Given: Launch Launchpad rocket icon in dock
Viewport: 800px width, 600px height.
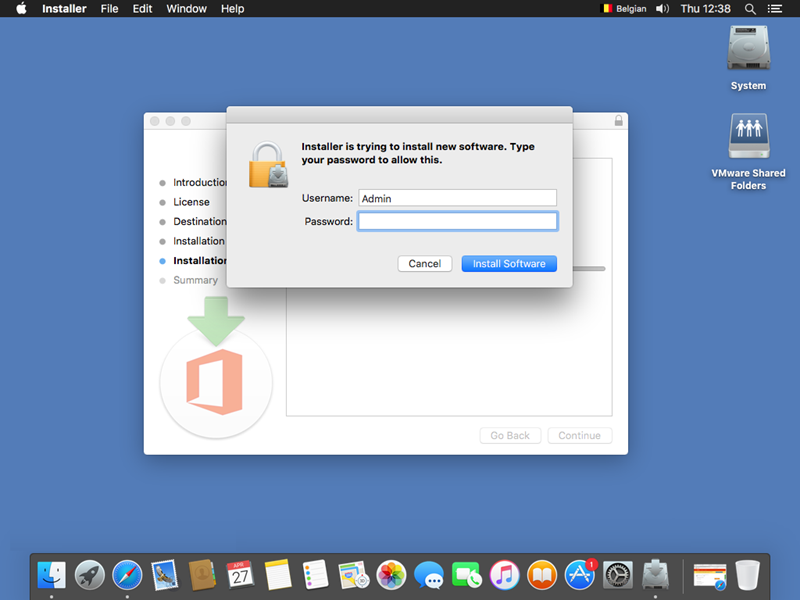Looking at the screenshot, I should click(89, 575).
